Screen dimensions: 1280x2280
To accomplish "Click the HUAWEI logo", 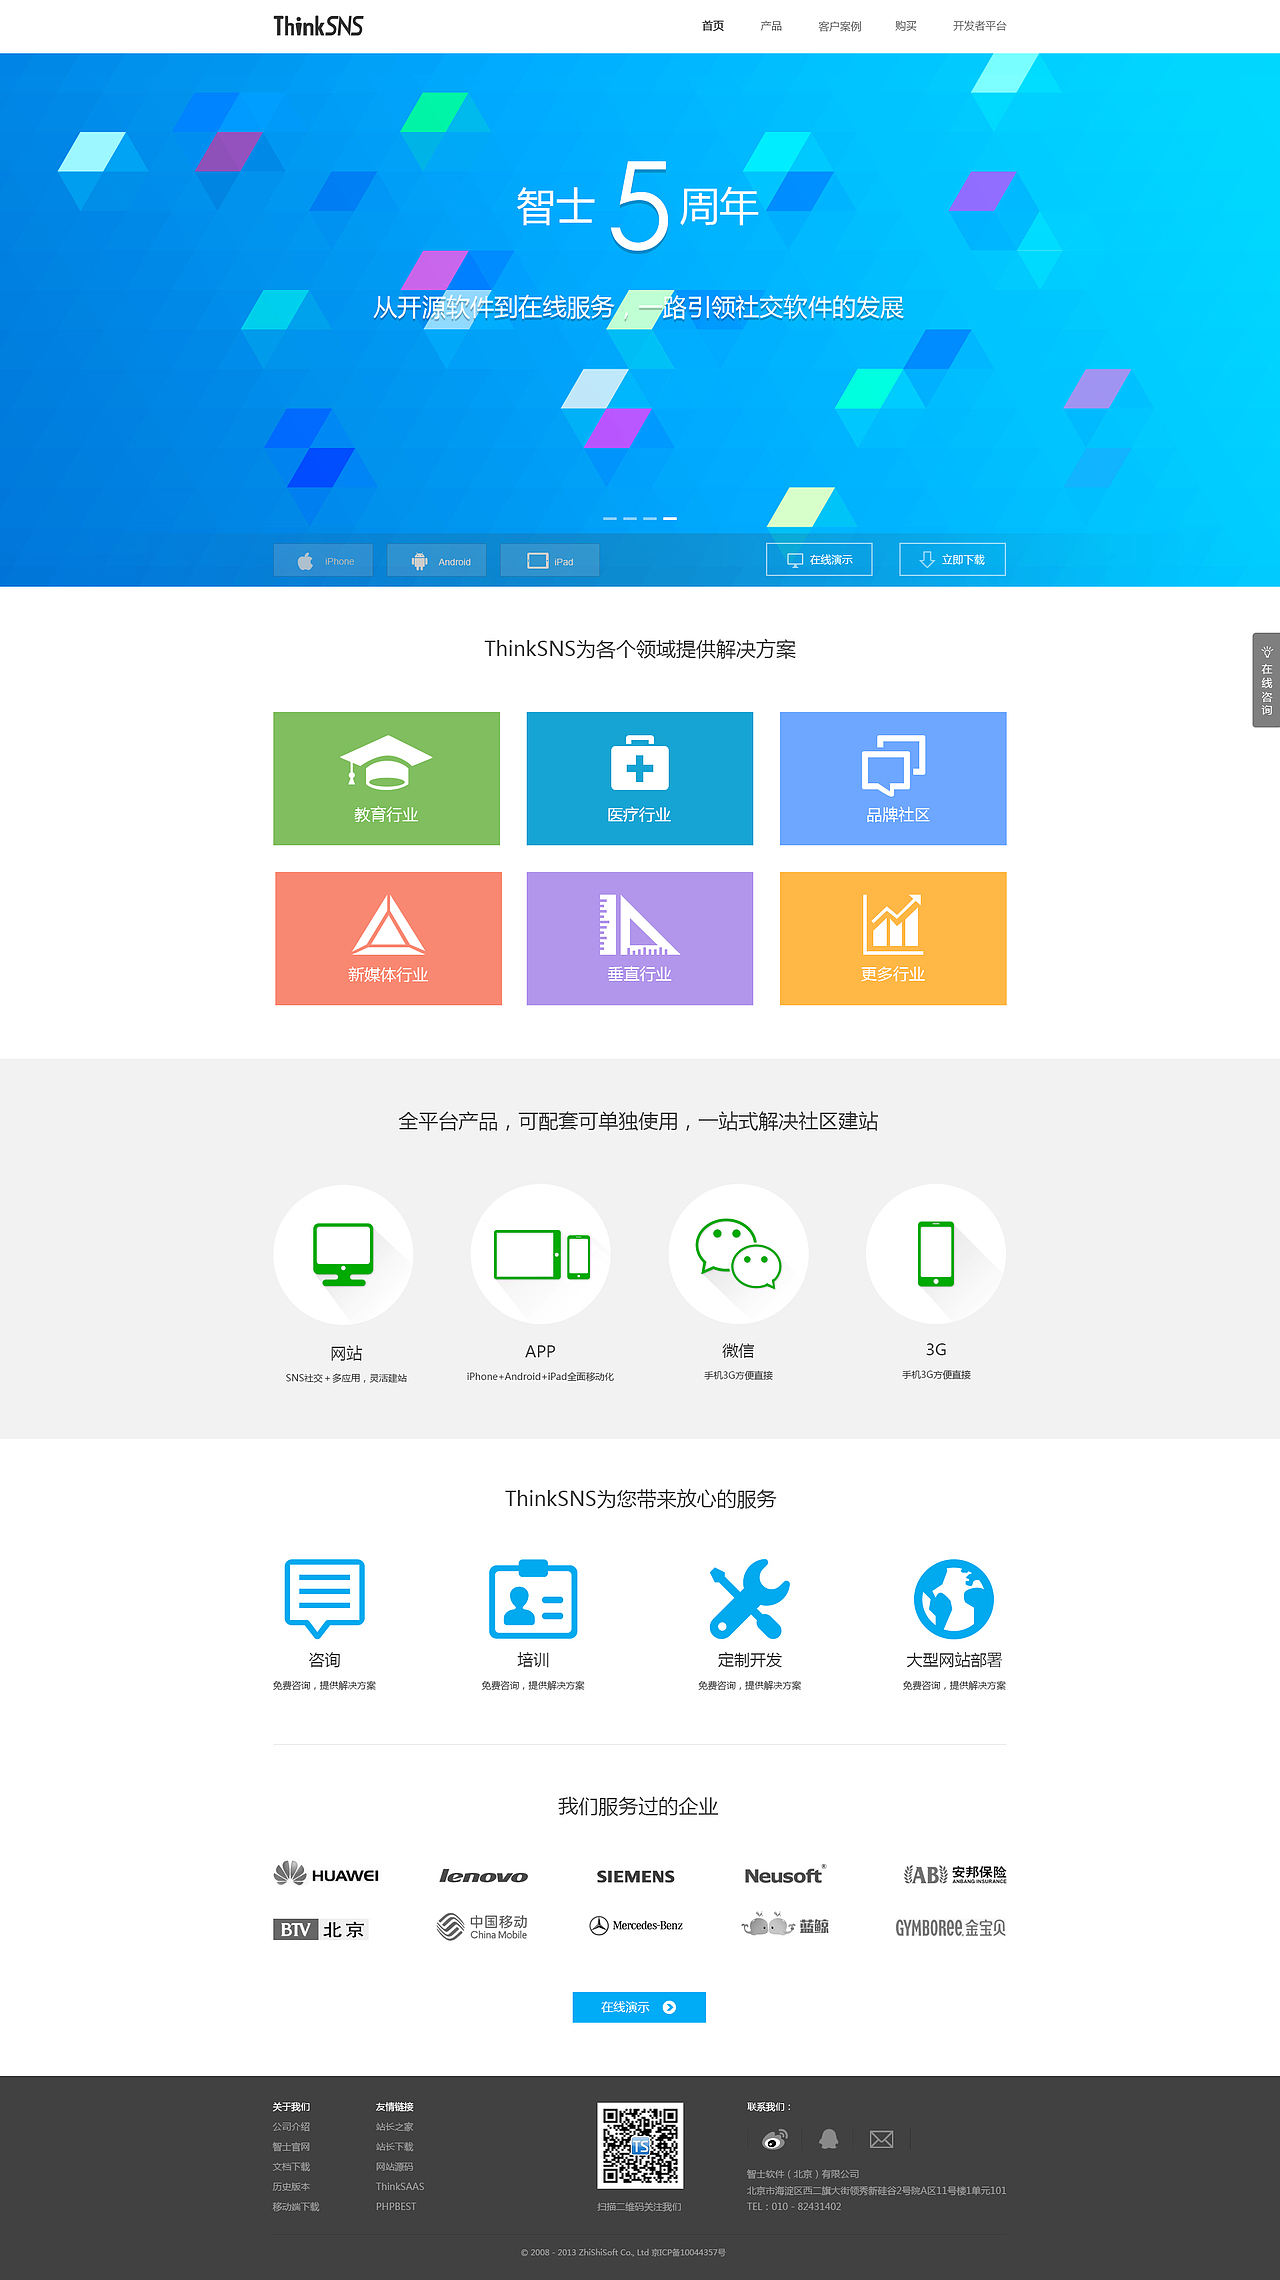I will coord(326,1874).
